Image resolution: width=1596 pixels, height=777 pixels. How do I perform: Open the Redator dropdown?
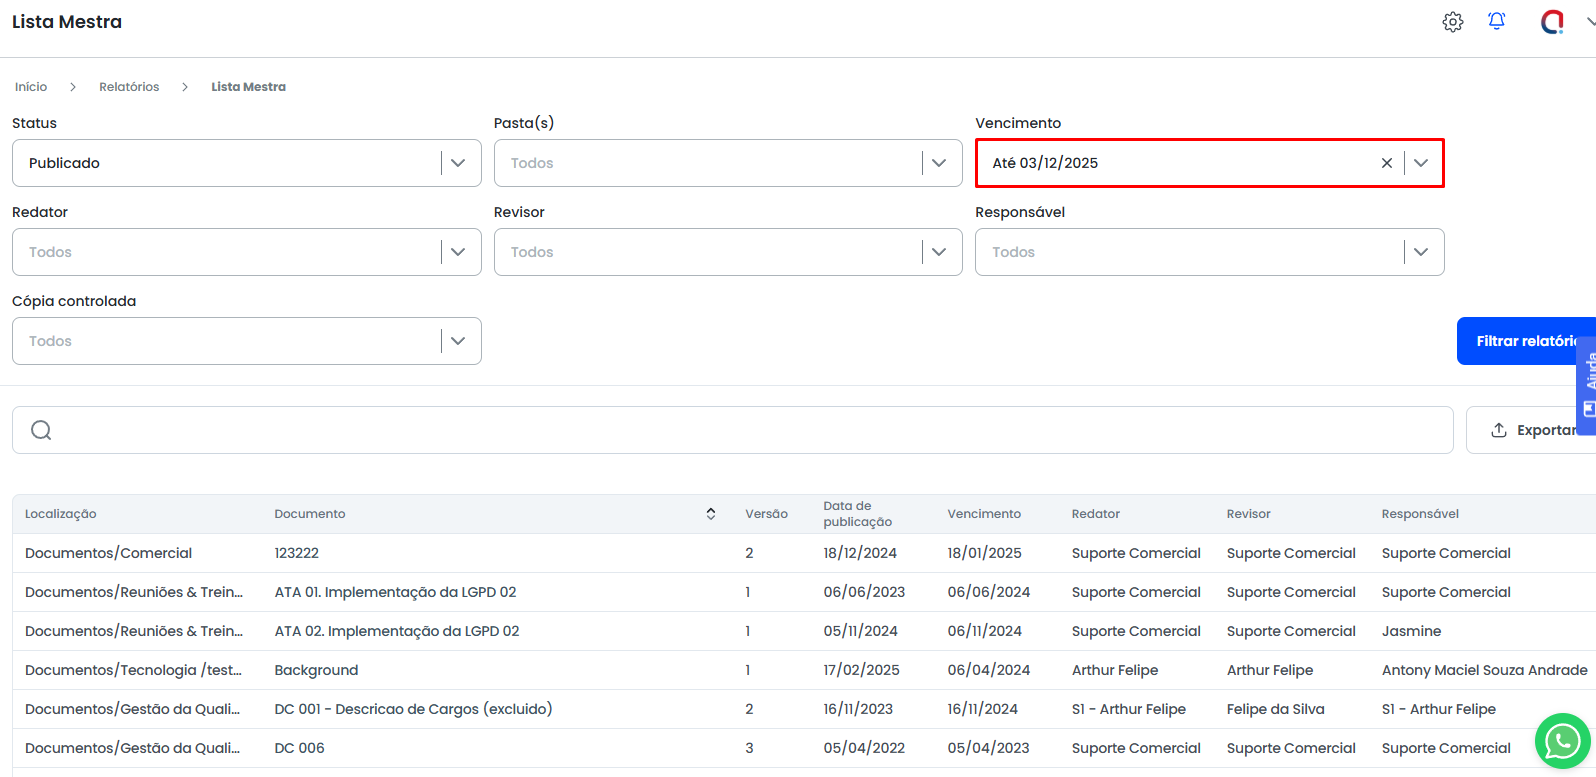pos(458,252)
